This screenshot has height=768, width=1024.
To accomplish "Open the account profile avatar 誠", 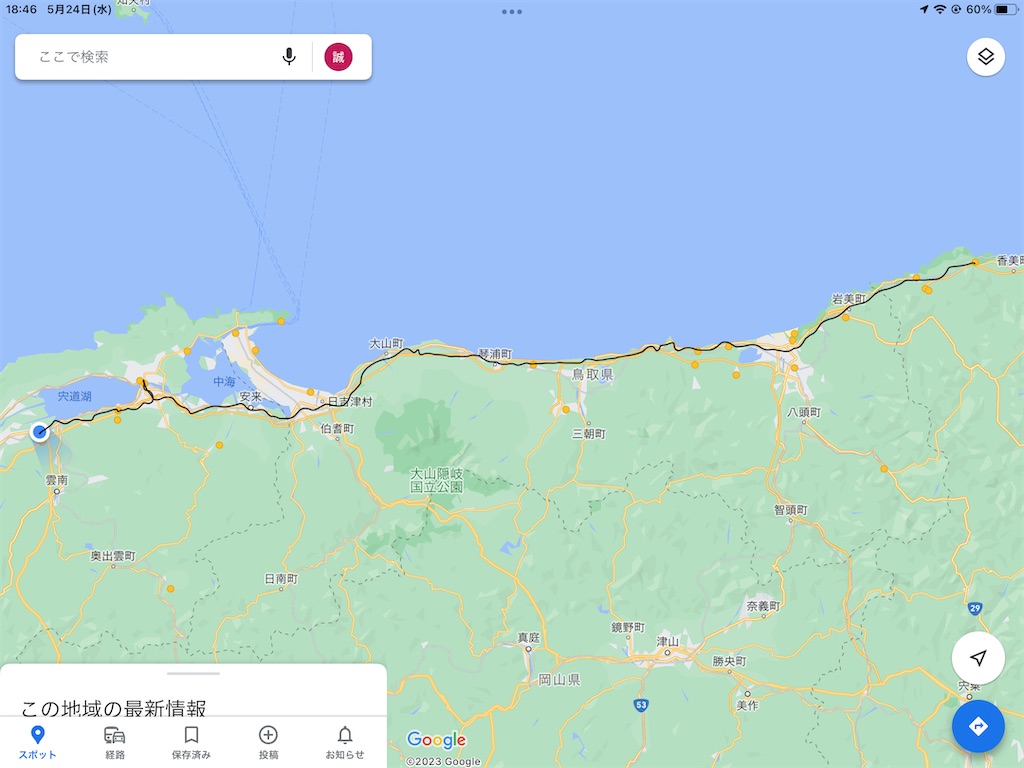I will [338, 57].
